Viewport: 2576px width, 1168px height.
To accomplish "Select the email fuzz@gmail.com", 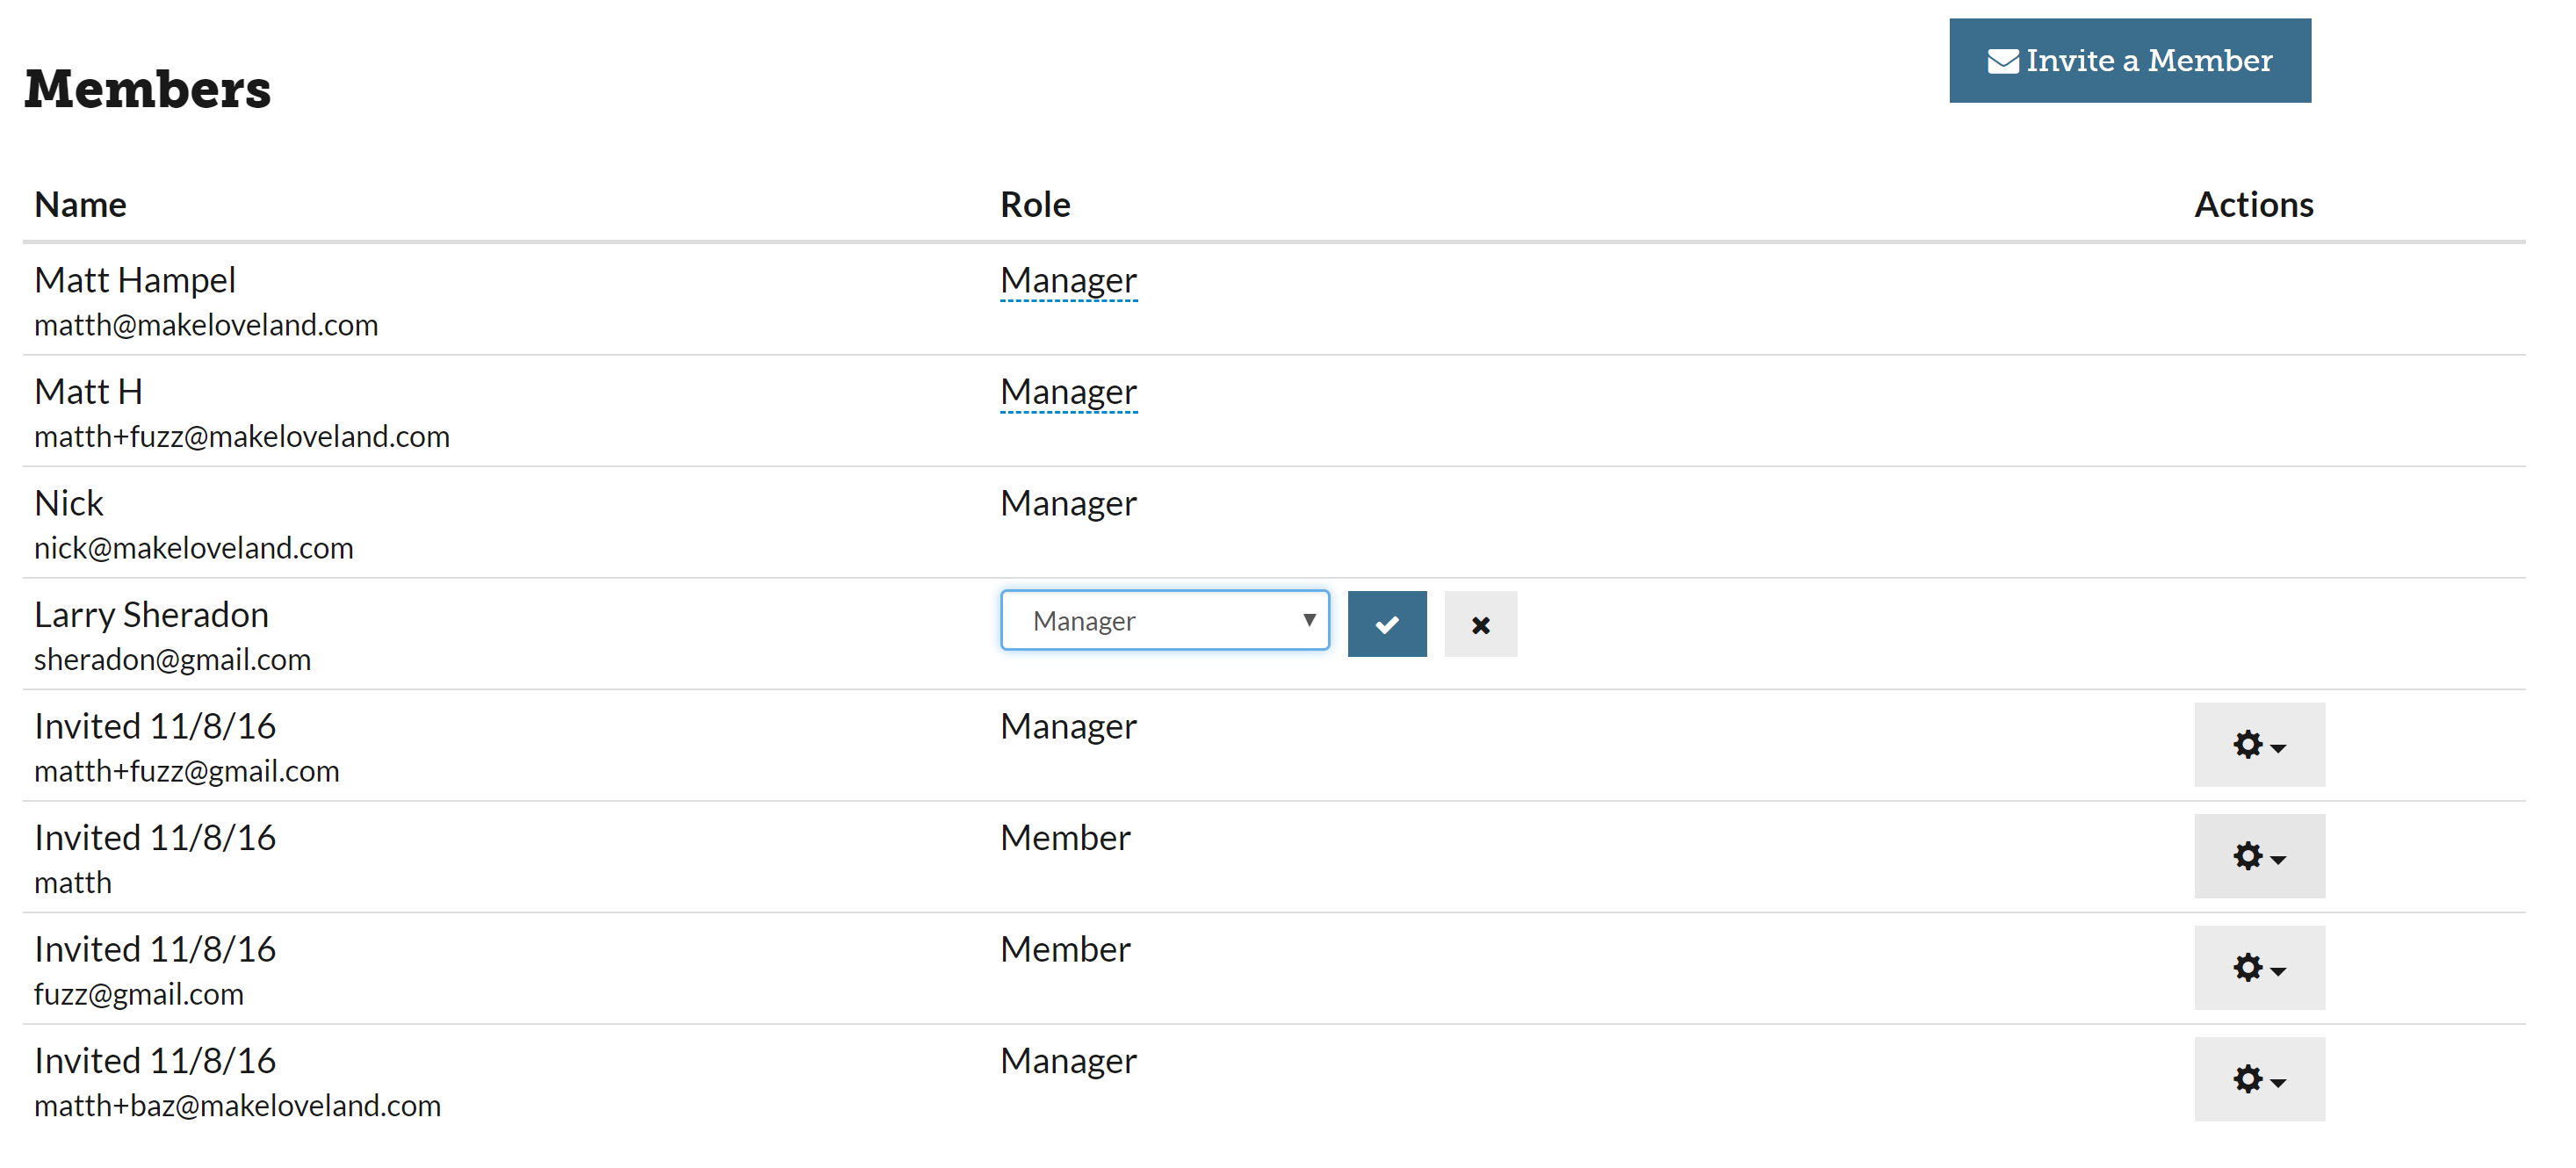I will click(138, 994).
